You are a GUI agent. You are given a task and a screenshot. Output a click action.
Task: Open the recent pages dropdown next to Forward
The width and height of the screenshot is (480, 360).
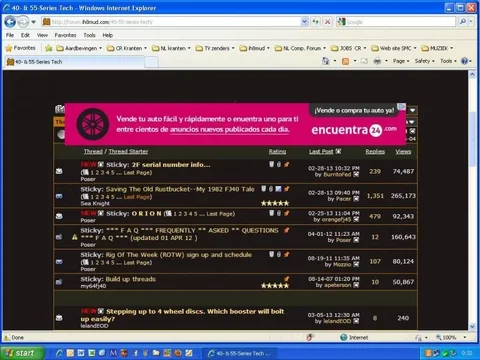click(33, 22)
